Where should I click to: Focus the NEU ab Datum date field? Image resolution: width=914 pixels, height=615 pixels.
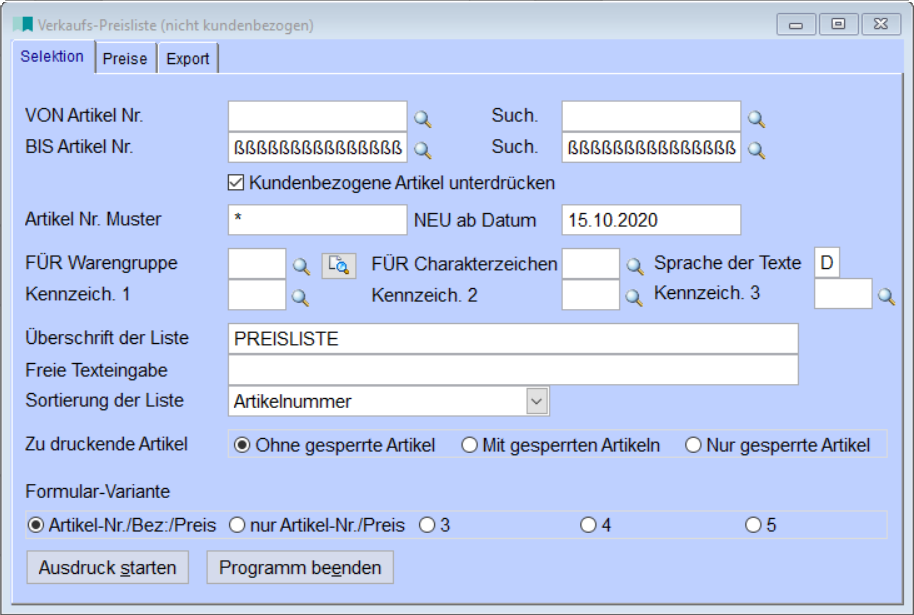coord(650,220)
